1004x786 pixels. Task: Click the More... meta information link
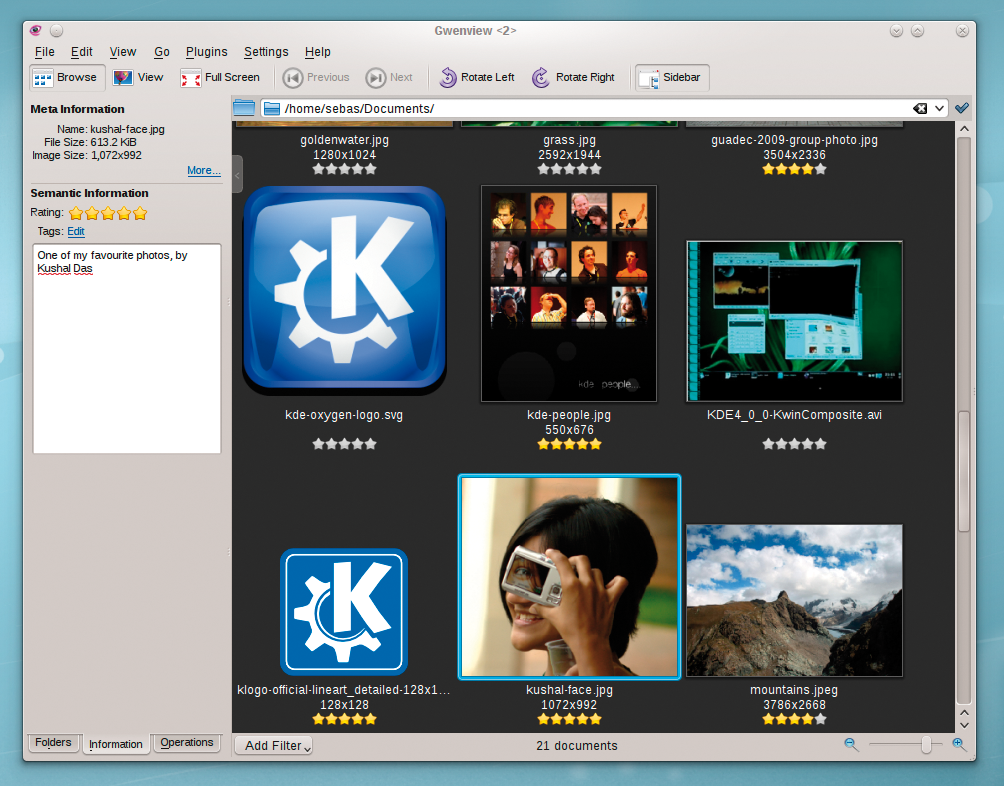pyautogui.click(x=204, y=170)
